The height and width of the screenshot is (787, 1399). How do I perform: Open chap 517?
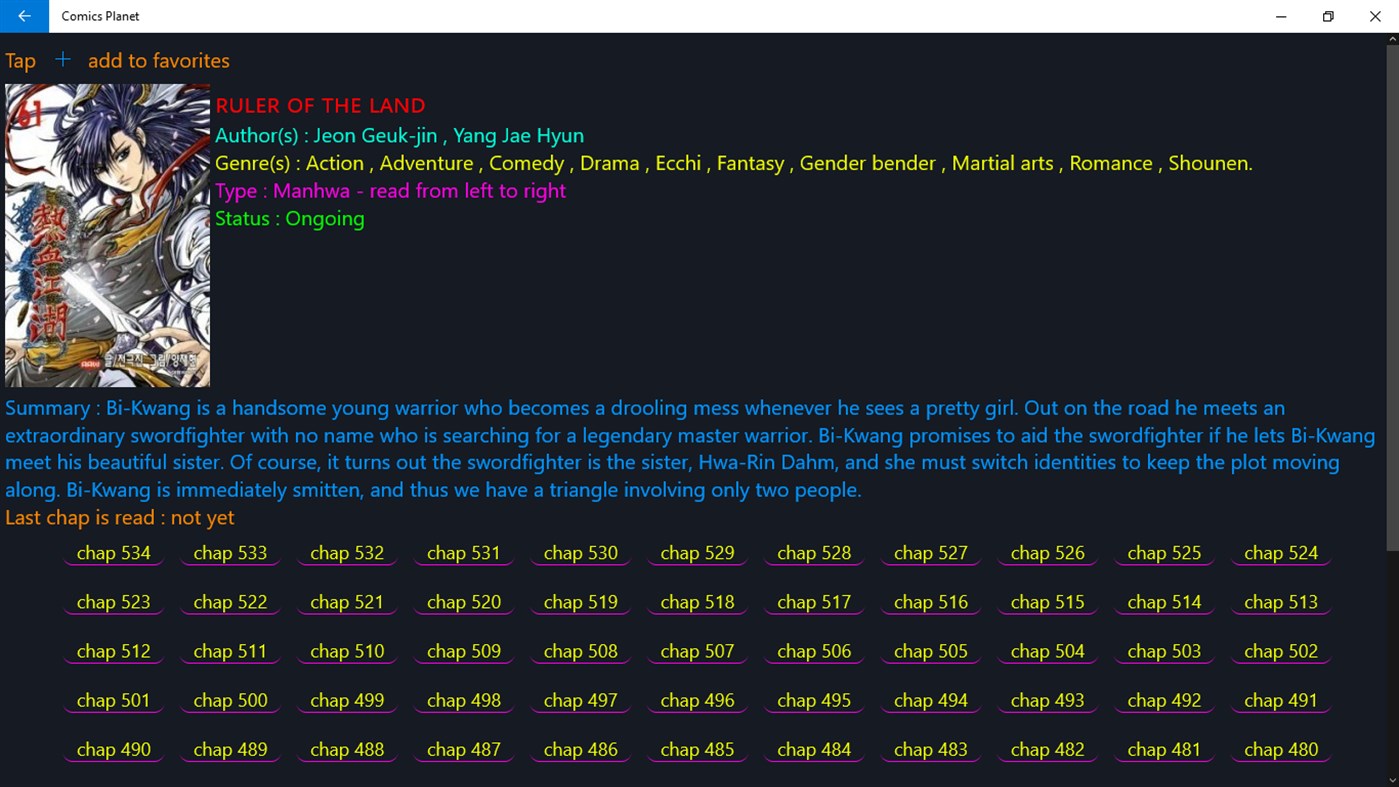click(814, 602)
